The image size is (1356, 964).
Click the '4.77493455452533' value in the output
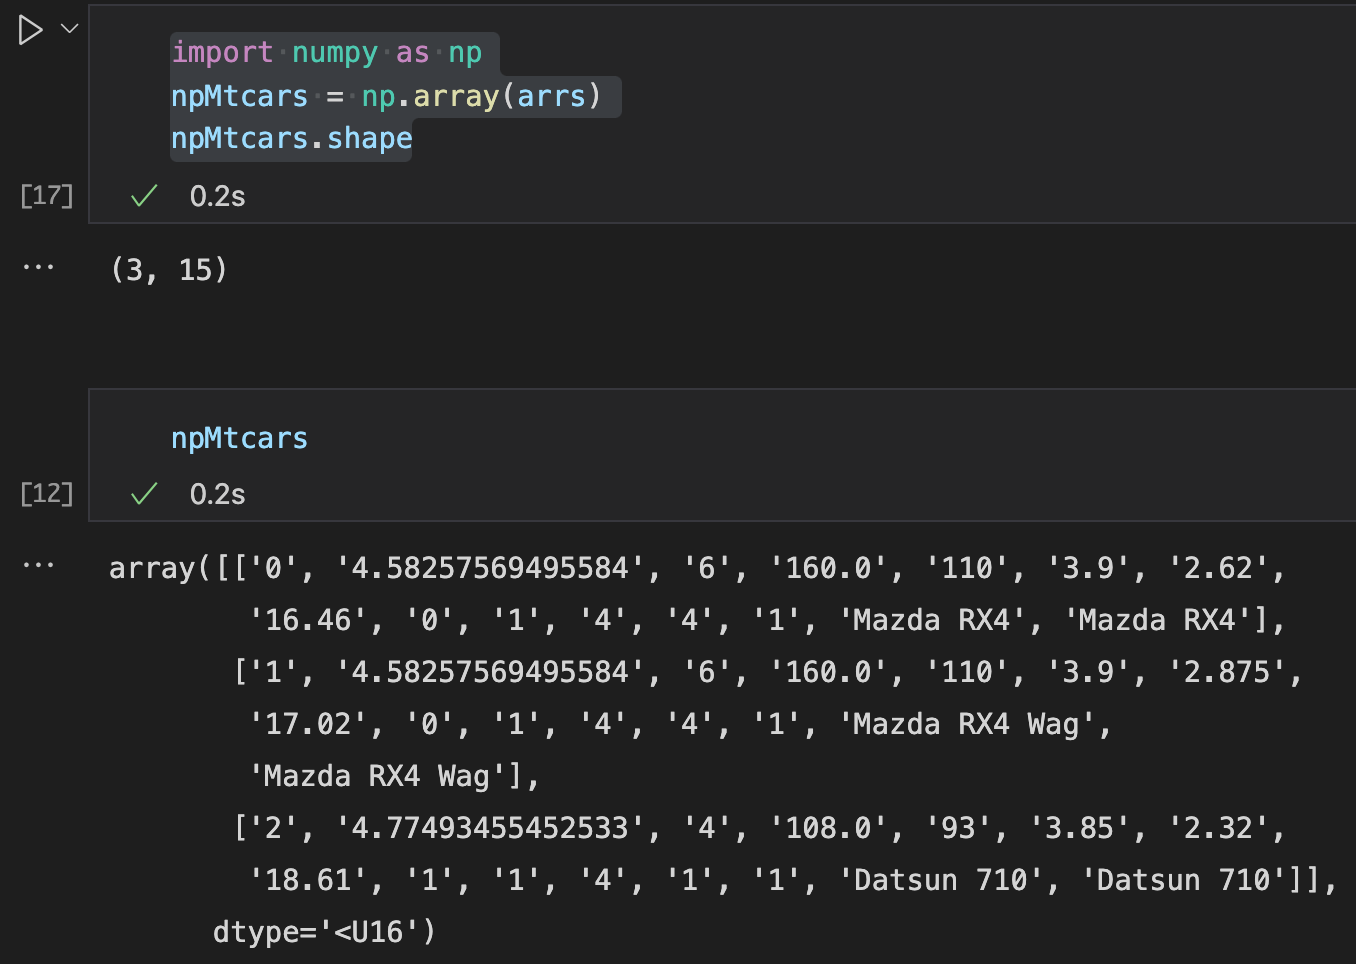tap(490, 828)
